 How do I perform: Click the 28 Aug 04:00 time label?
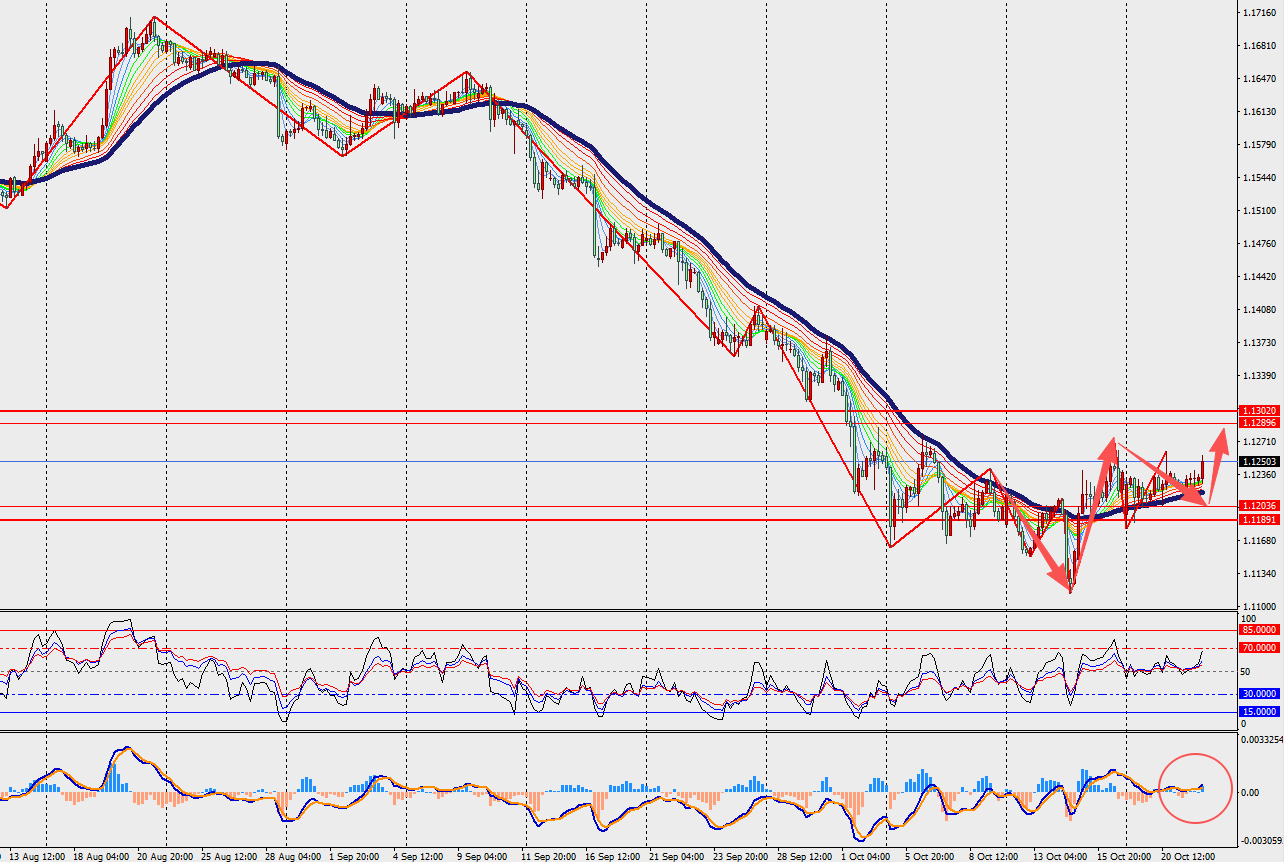click(293, 857)
